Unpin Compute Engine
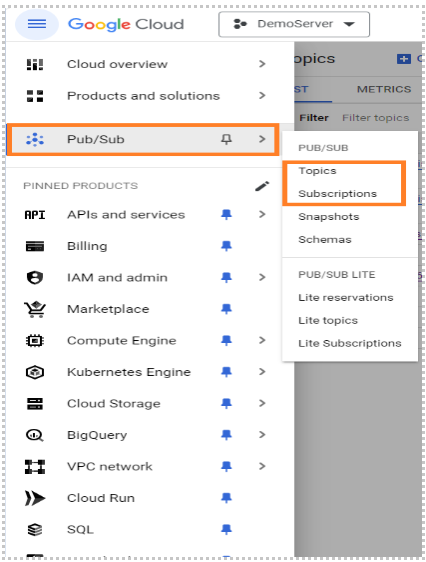 226,340
